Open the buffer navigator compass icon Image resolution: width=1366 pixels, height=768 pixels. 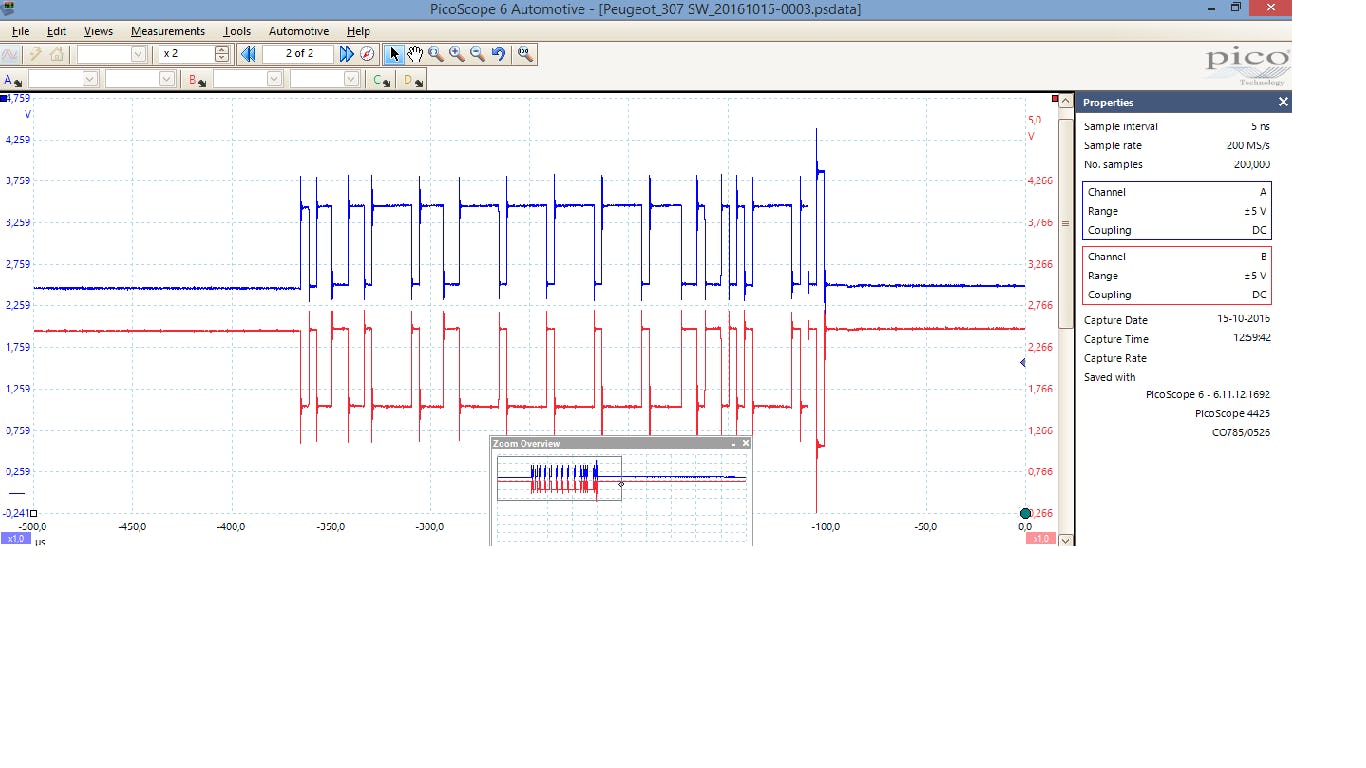coord(366,54)
